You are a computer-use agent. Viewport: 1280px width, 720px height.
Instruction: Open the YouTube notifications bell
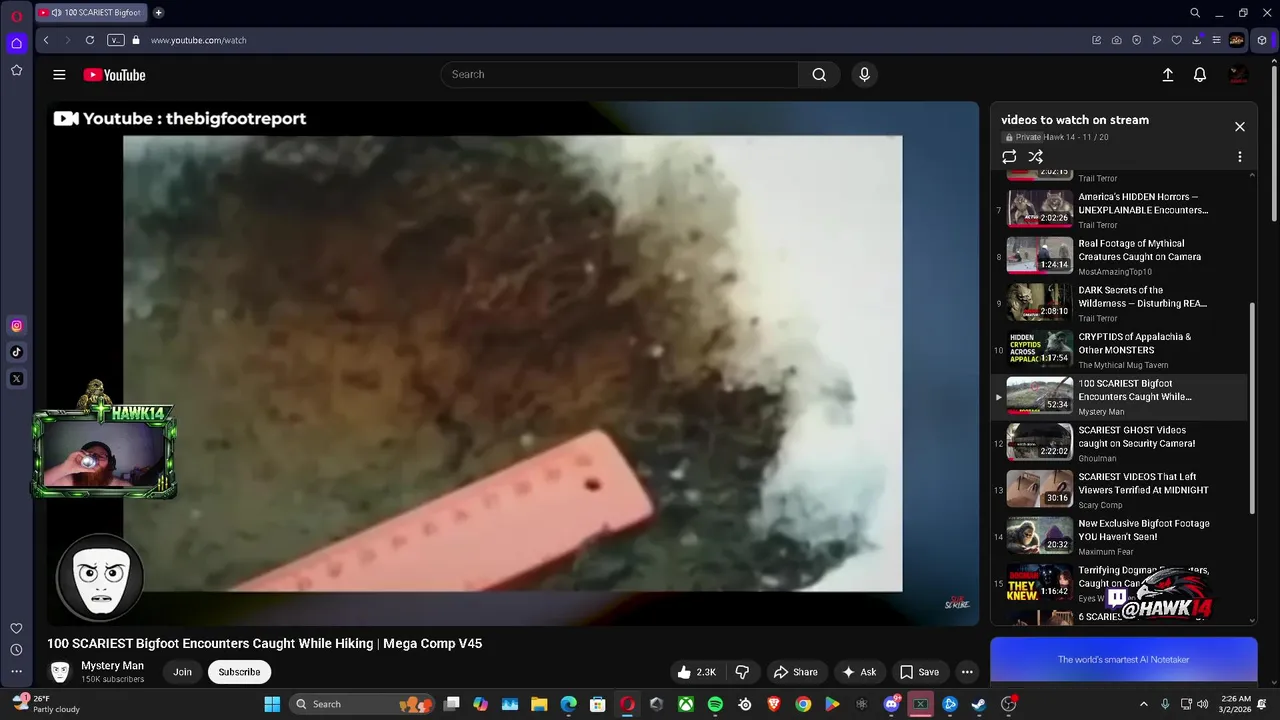click(x=1200, y=75)
